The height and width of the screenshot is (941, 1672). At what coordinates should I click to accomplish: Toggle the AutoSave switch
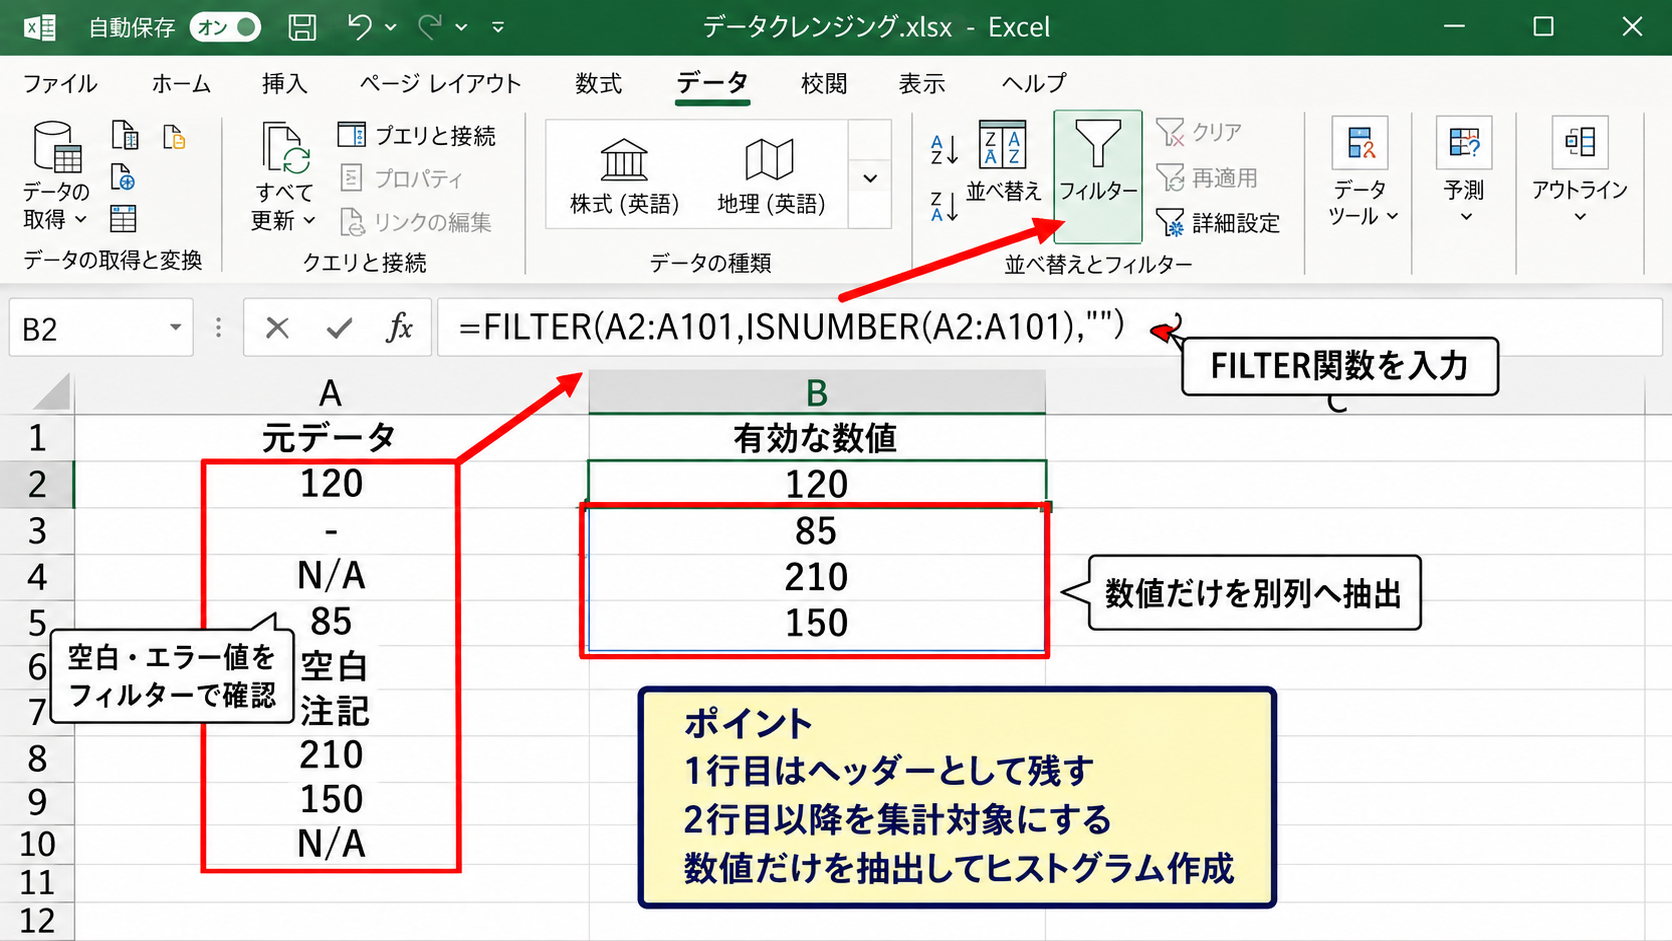pyautogui.click(x=225, y=27)
